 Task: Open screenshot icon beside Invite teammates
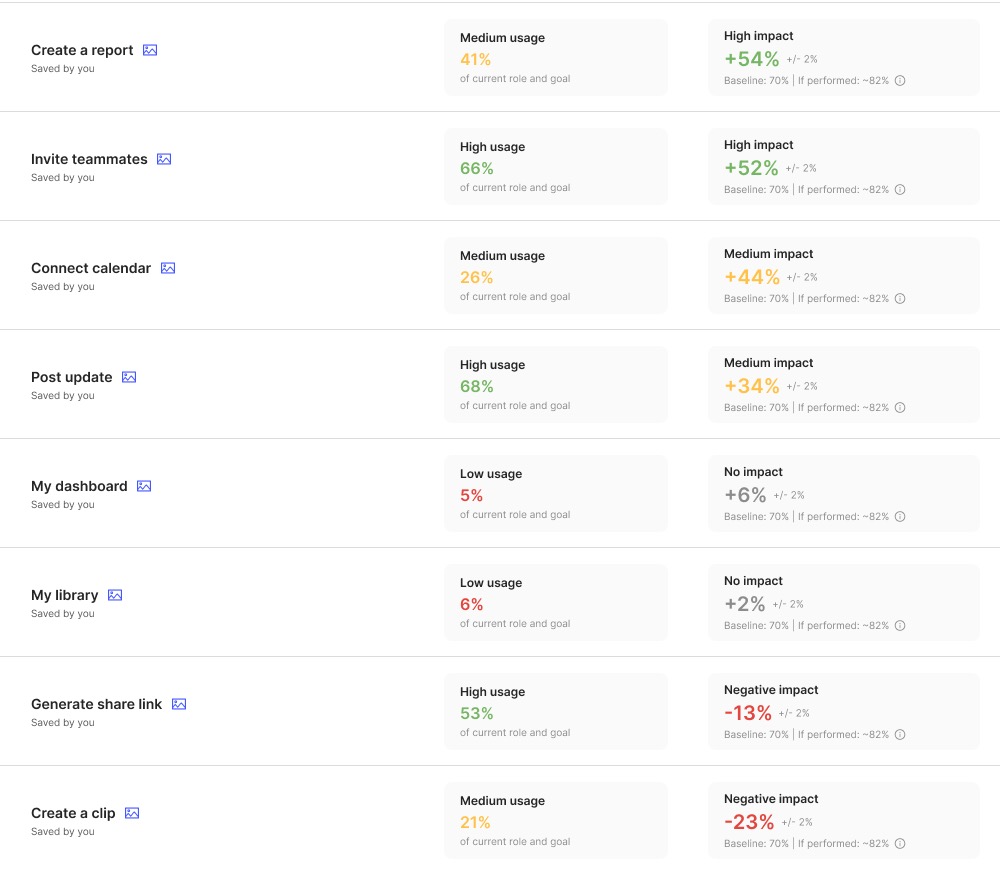164,159
